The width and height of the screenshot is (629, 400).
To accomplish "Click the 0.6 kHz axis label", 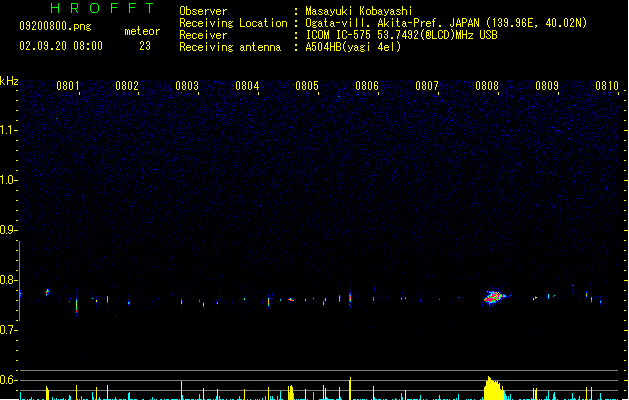I will click(8, 380).
